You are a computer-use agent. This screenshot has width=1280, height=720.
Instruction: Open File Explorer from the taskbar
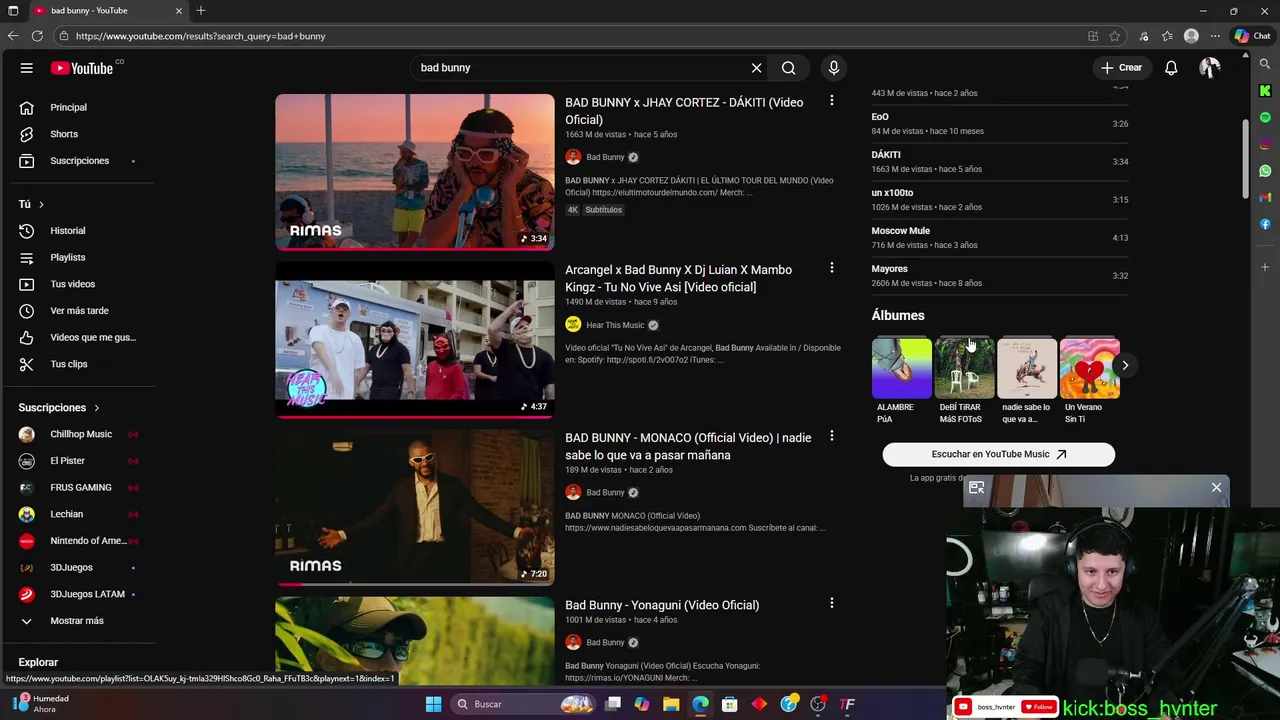click(671, 704)
